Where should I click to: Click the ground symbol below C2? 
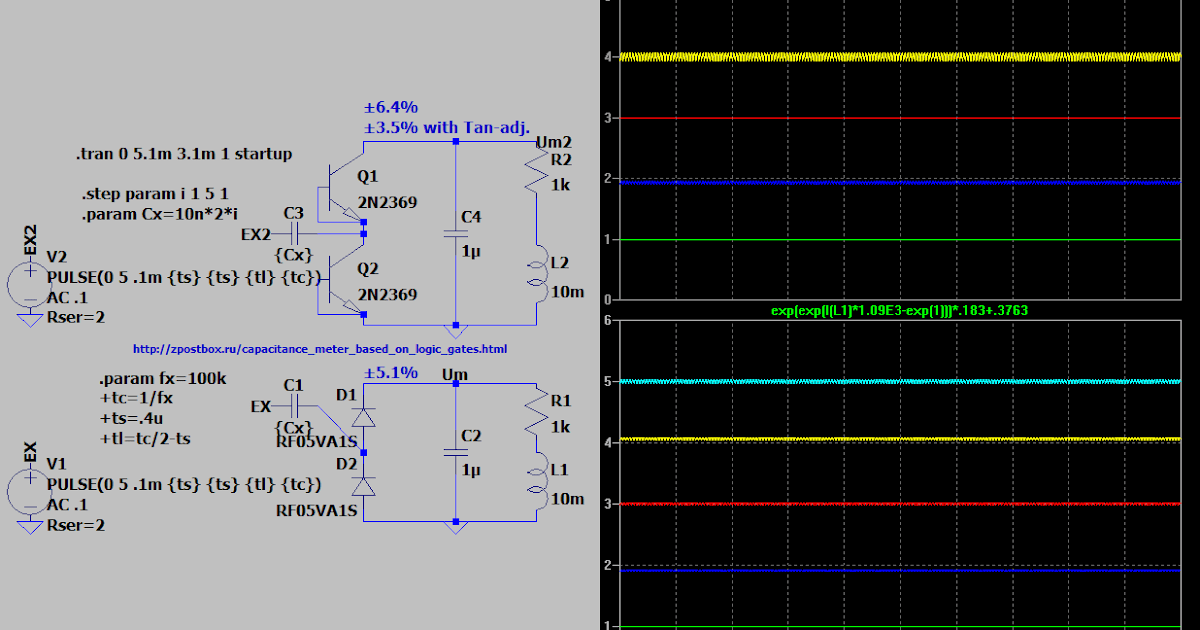click(x=458, y=525)
